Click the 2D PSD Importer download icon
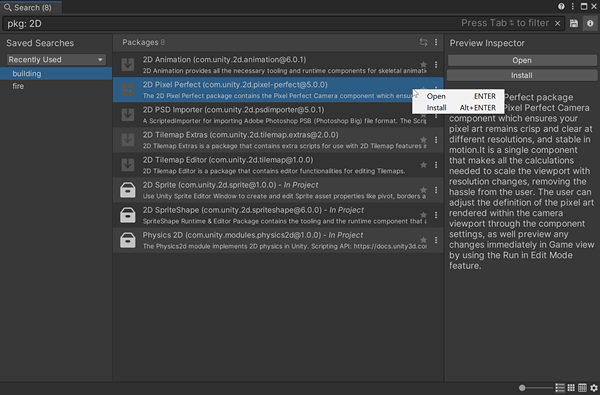The image size is (600, 395). pos(128,115)
